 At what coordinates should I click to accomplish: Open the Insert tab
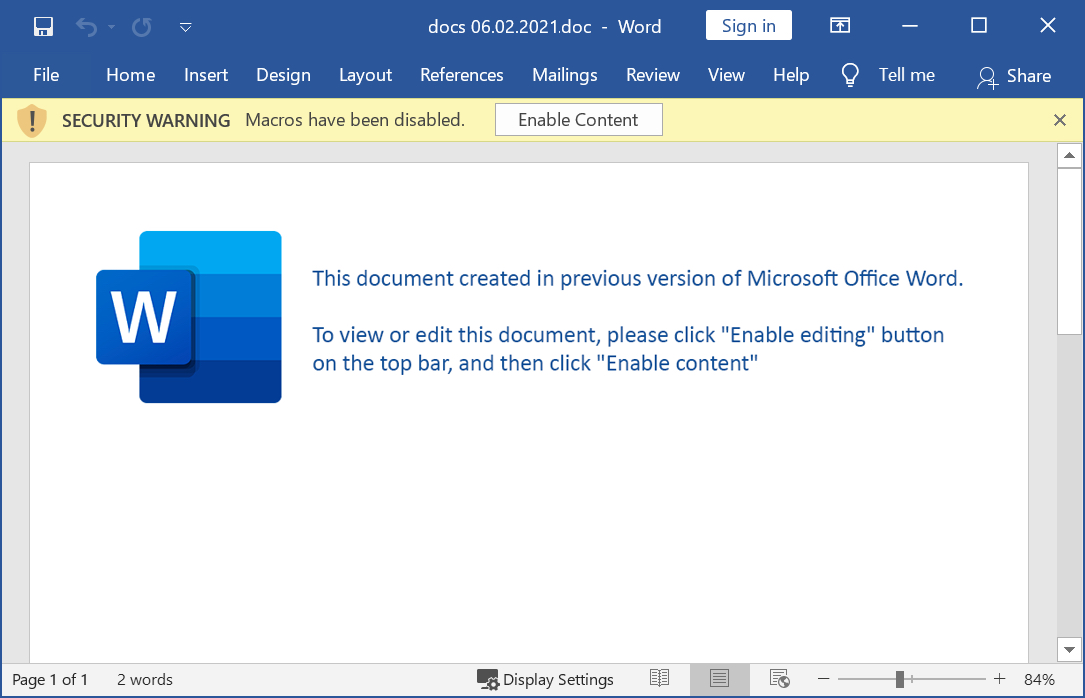pyautogui.click(x=206, y=75)
